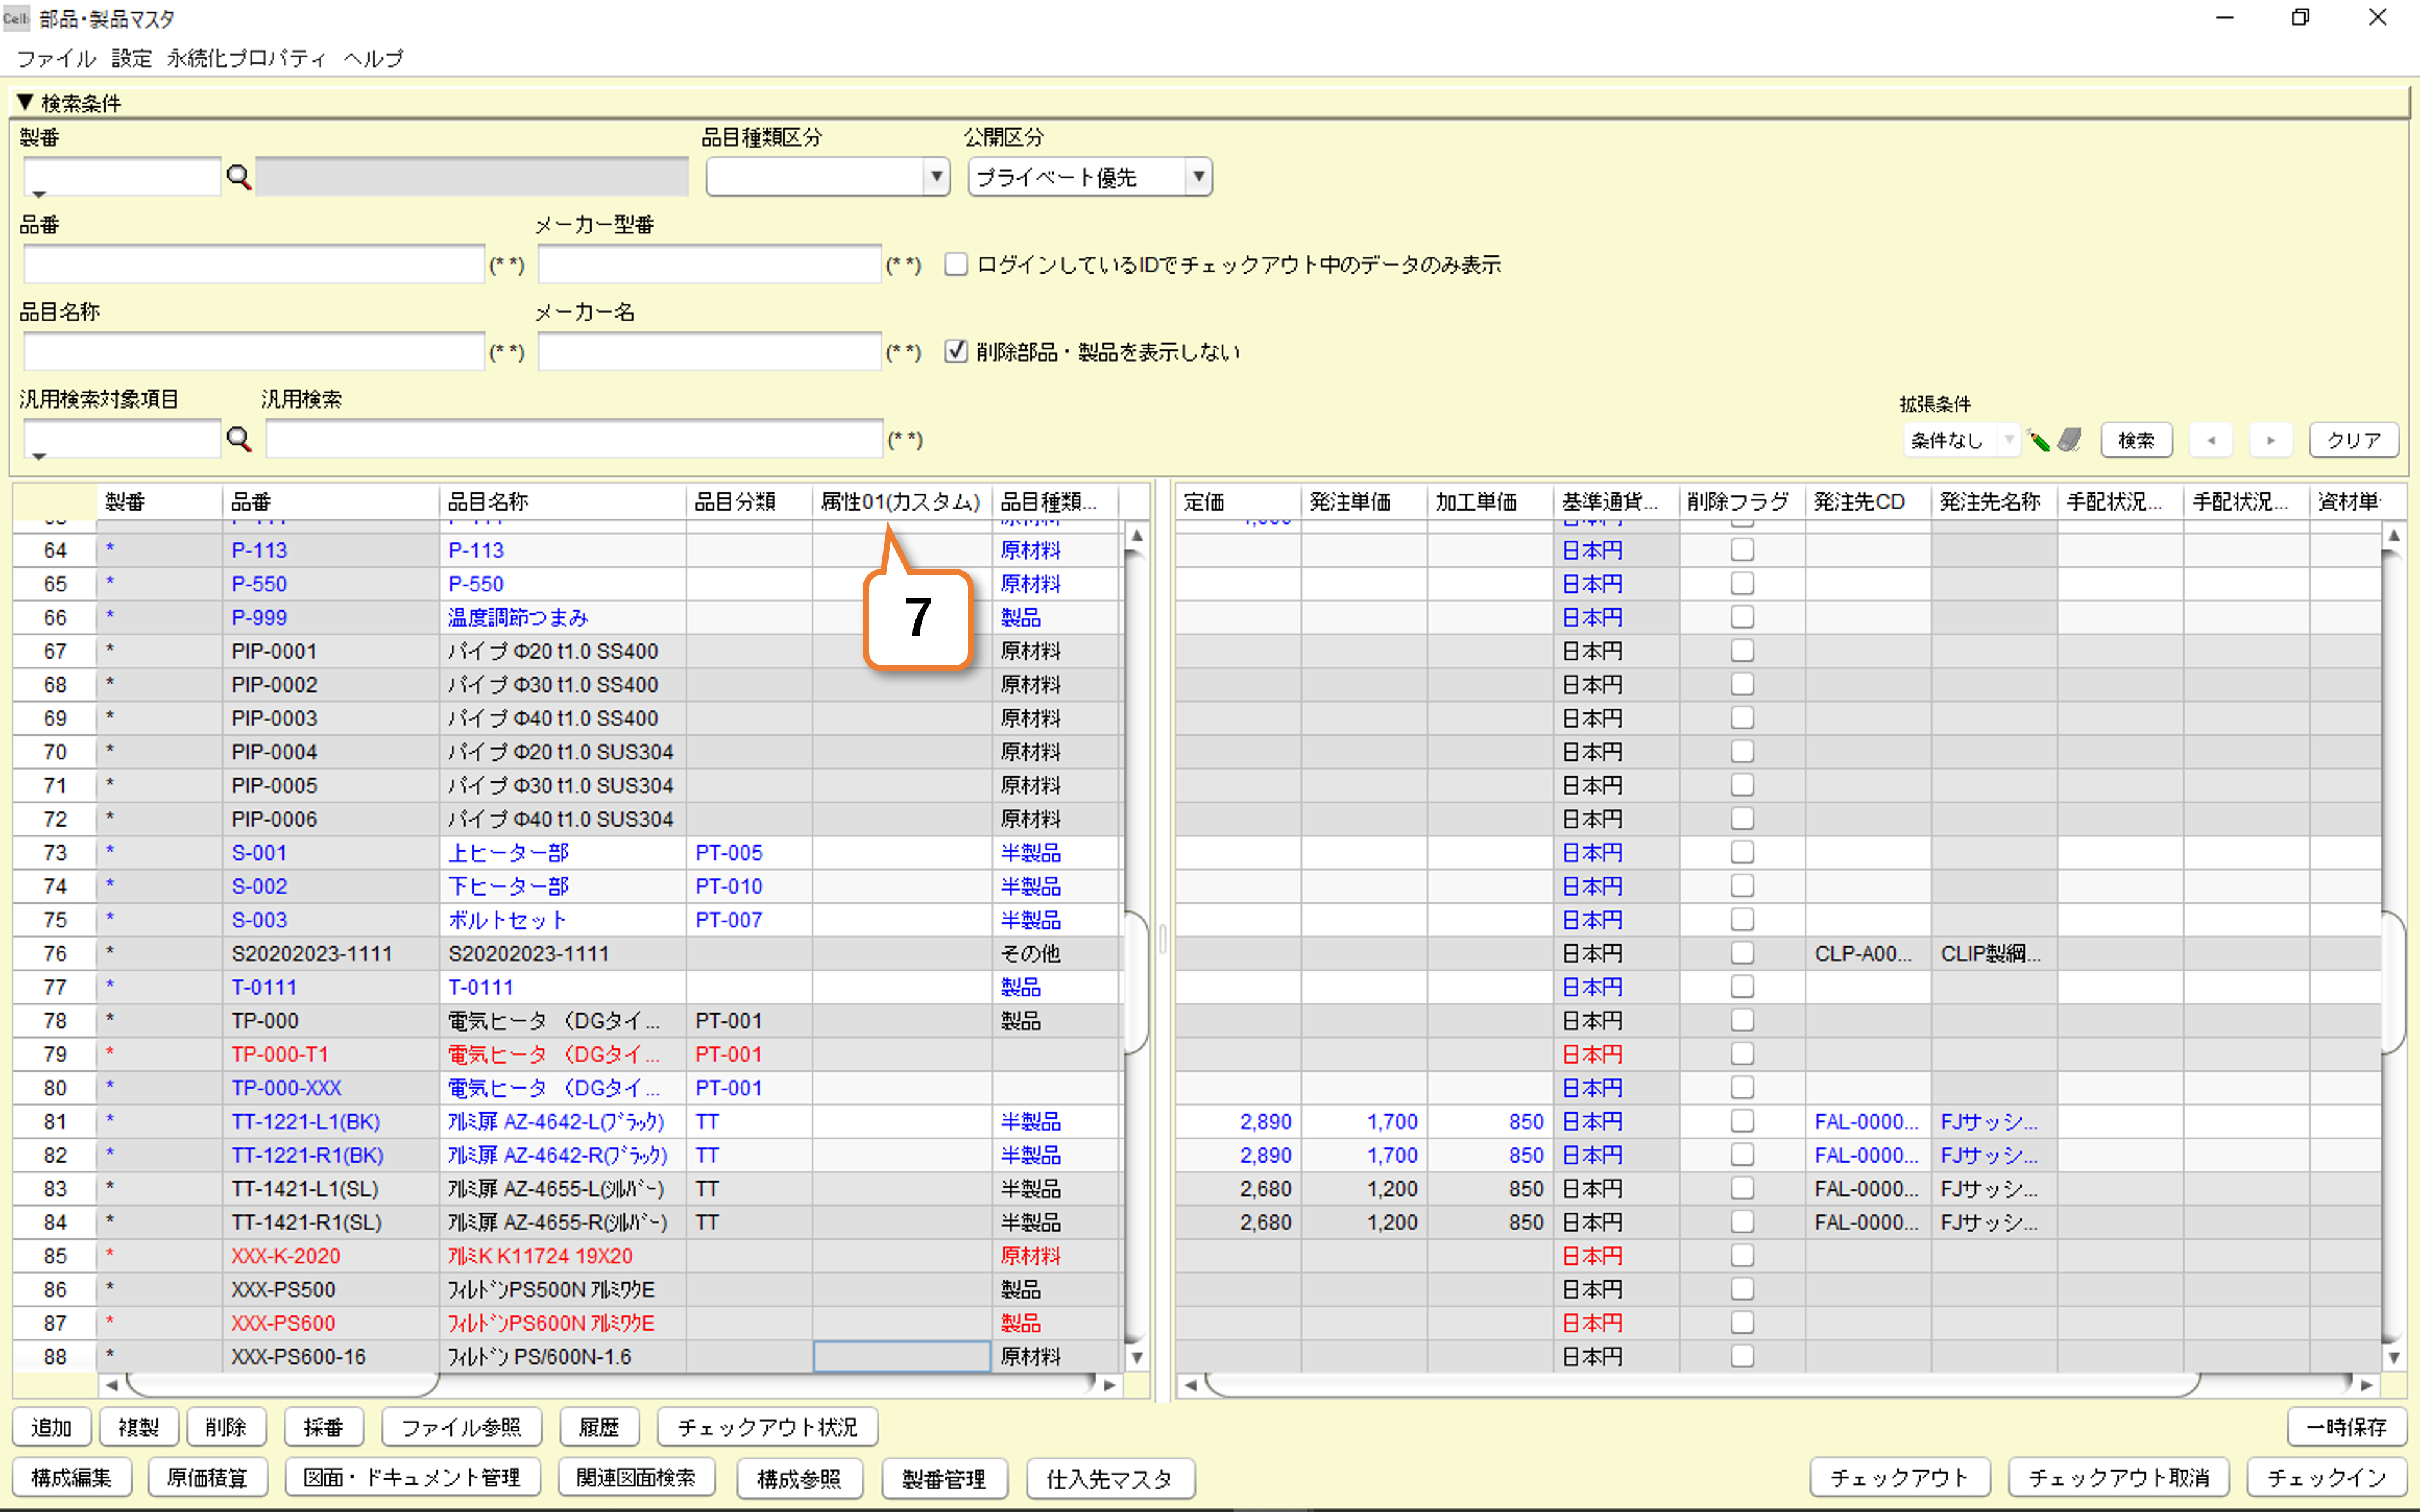The height and width of the screenshot is (1512, 2420).
Task: Click the 図面・ドキュメント管理 button
Action: pos(412,1478)
